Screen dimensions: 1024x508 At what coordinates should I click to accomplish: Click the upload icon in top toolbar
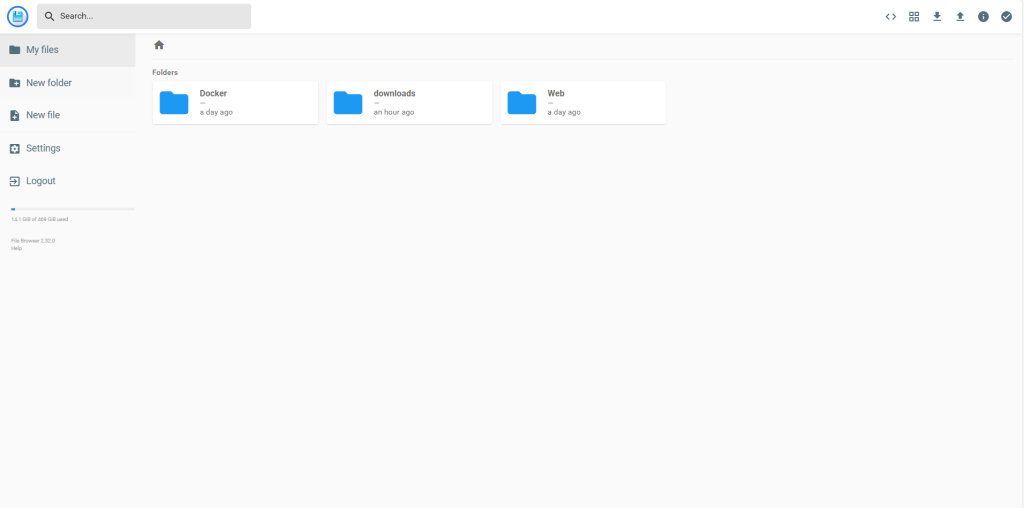tap(960, 17)
